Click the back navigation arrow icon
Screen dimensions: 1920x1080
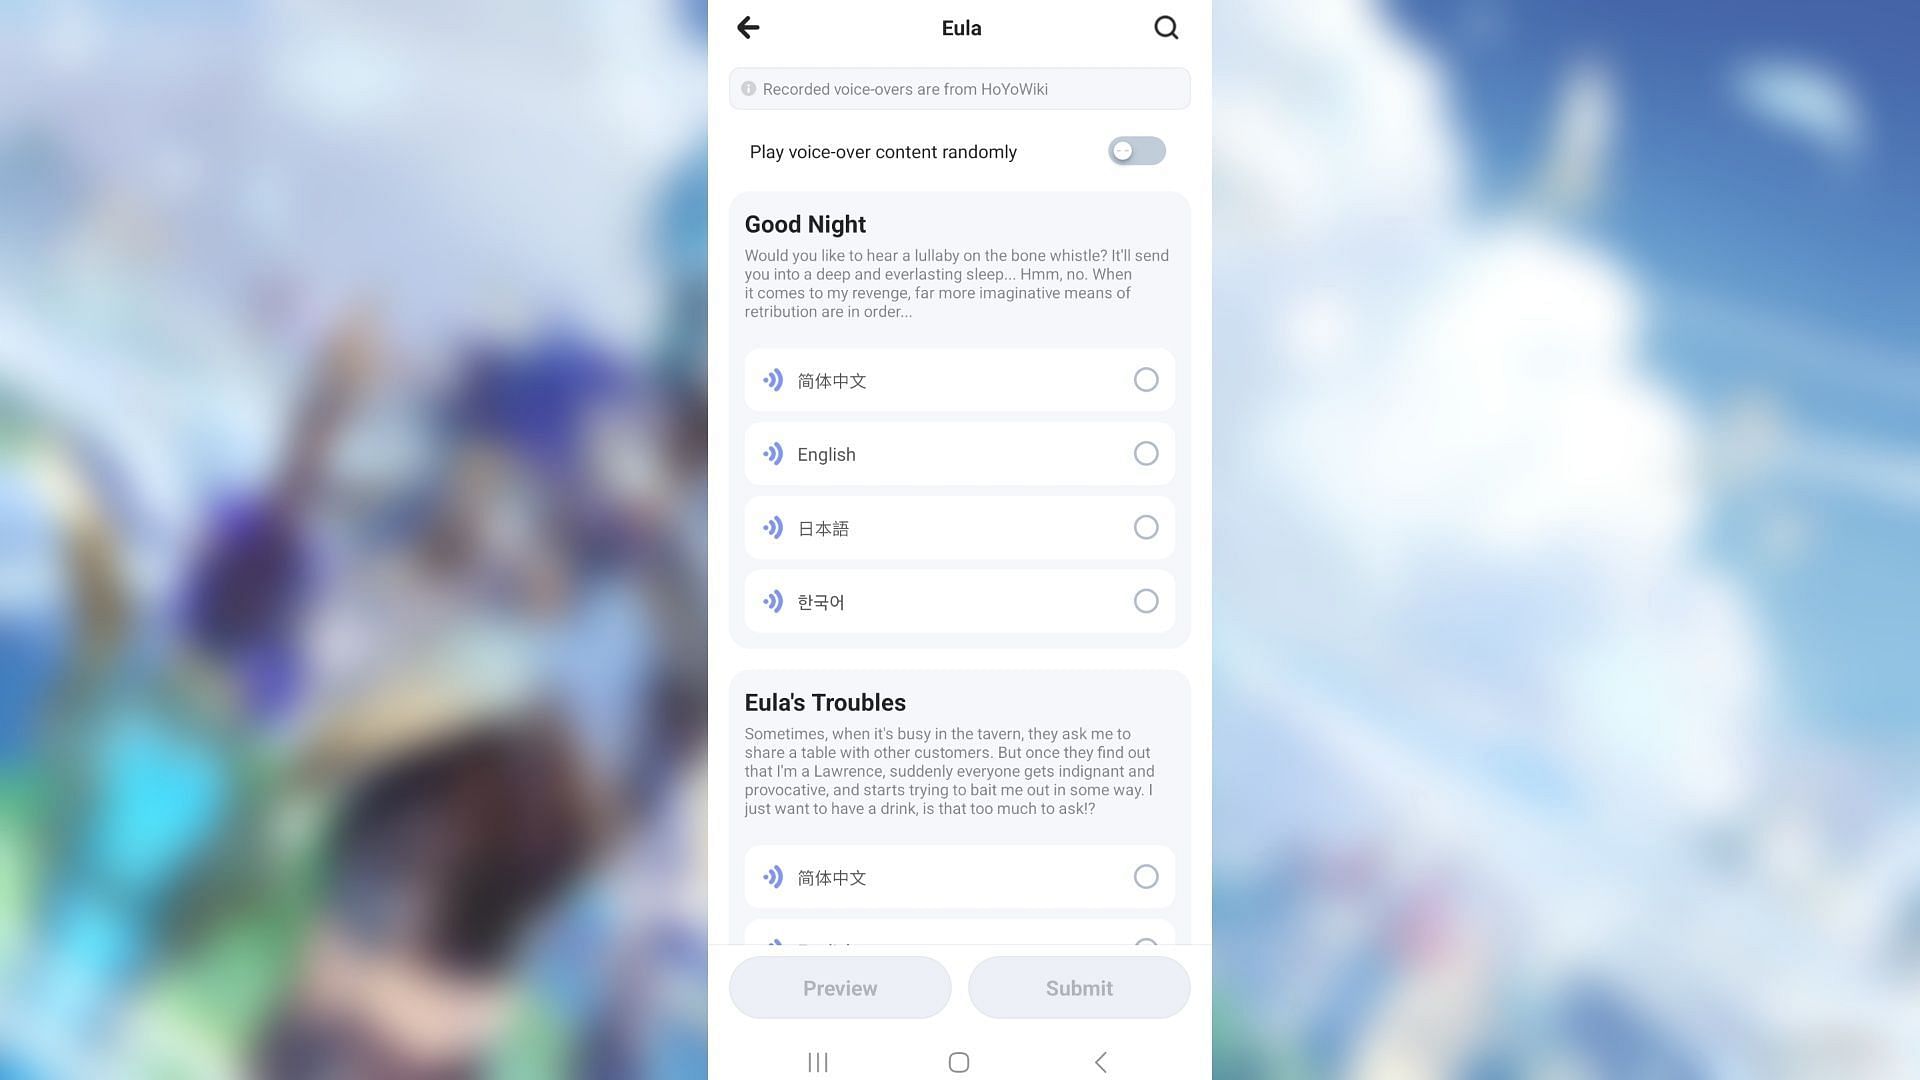[x=748, y=26]
